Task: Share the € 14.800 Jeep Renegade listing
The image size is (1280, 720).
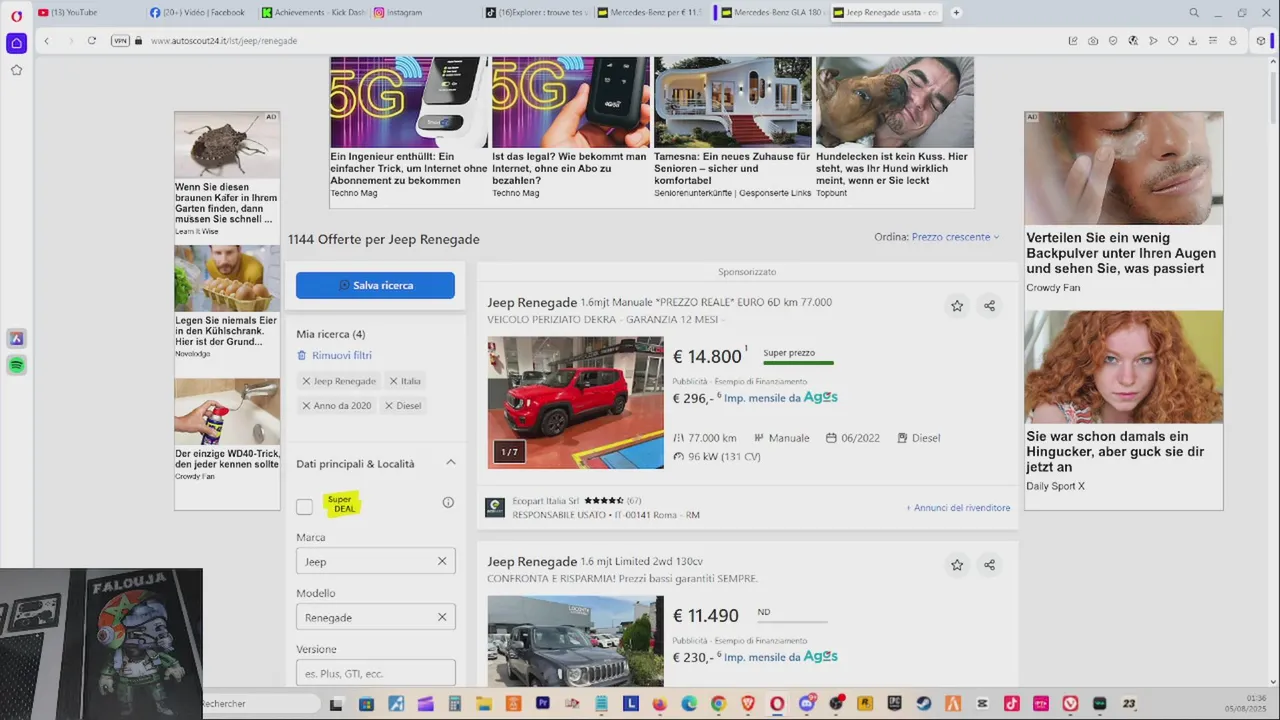Action: click(x=989, y=306)
